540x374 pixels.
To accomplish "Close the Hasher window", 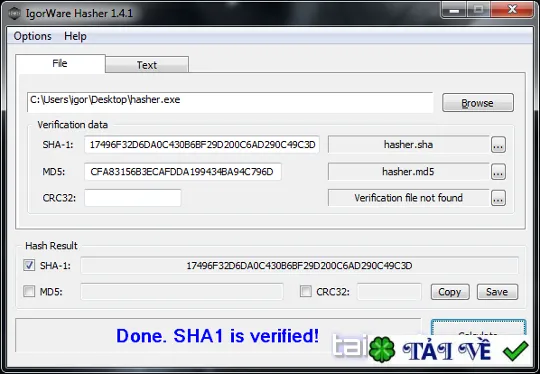I will tap(512, 10).
